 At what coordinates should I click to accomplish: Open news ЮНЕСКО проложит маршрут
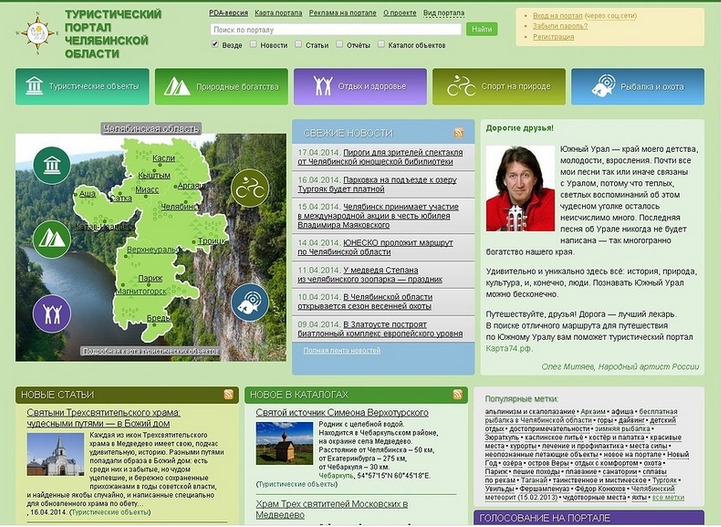point(375,247)
